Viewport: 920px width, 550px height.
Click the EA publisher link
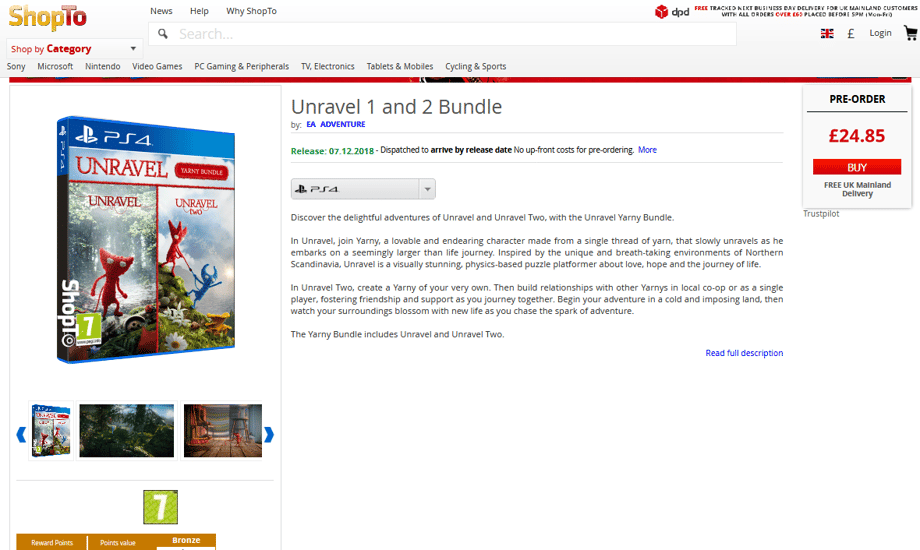click(x=311, y=124)
